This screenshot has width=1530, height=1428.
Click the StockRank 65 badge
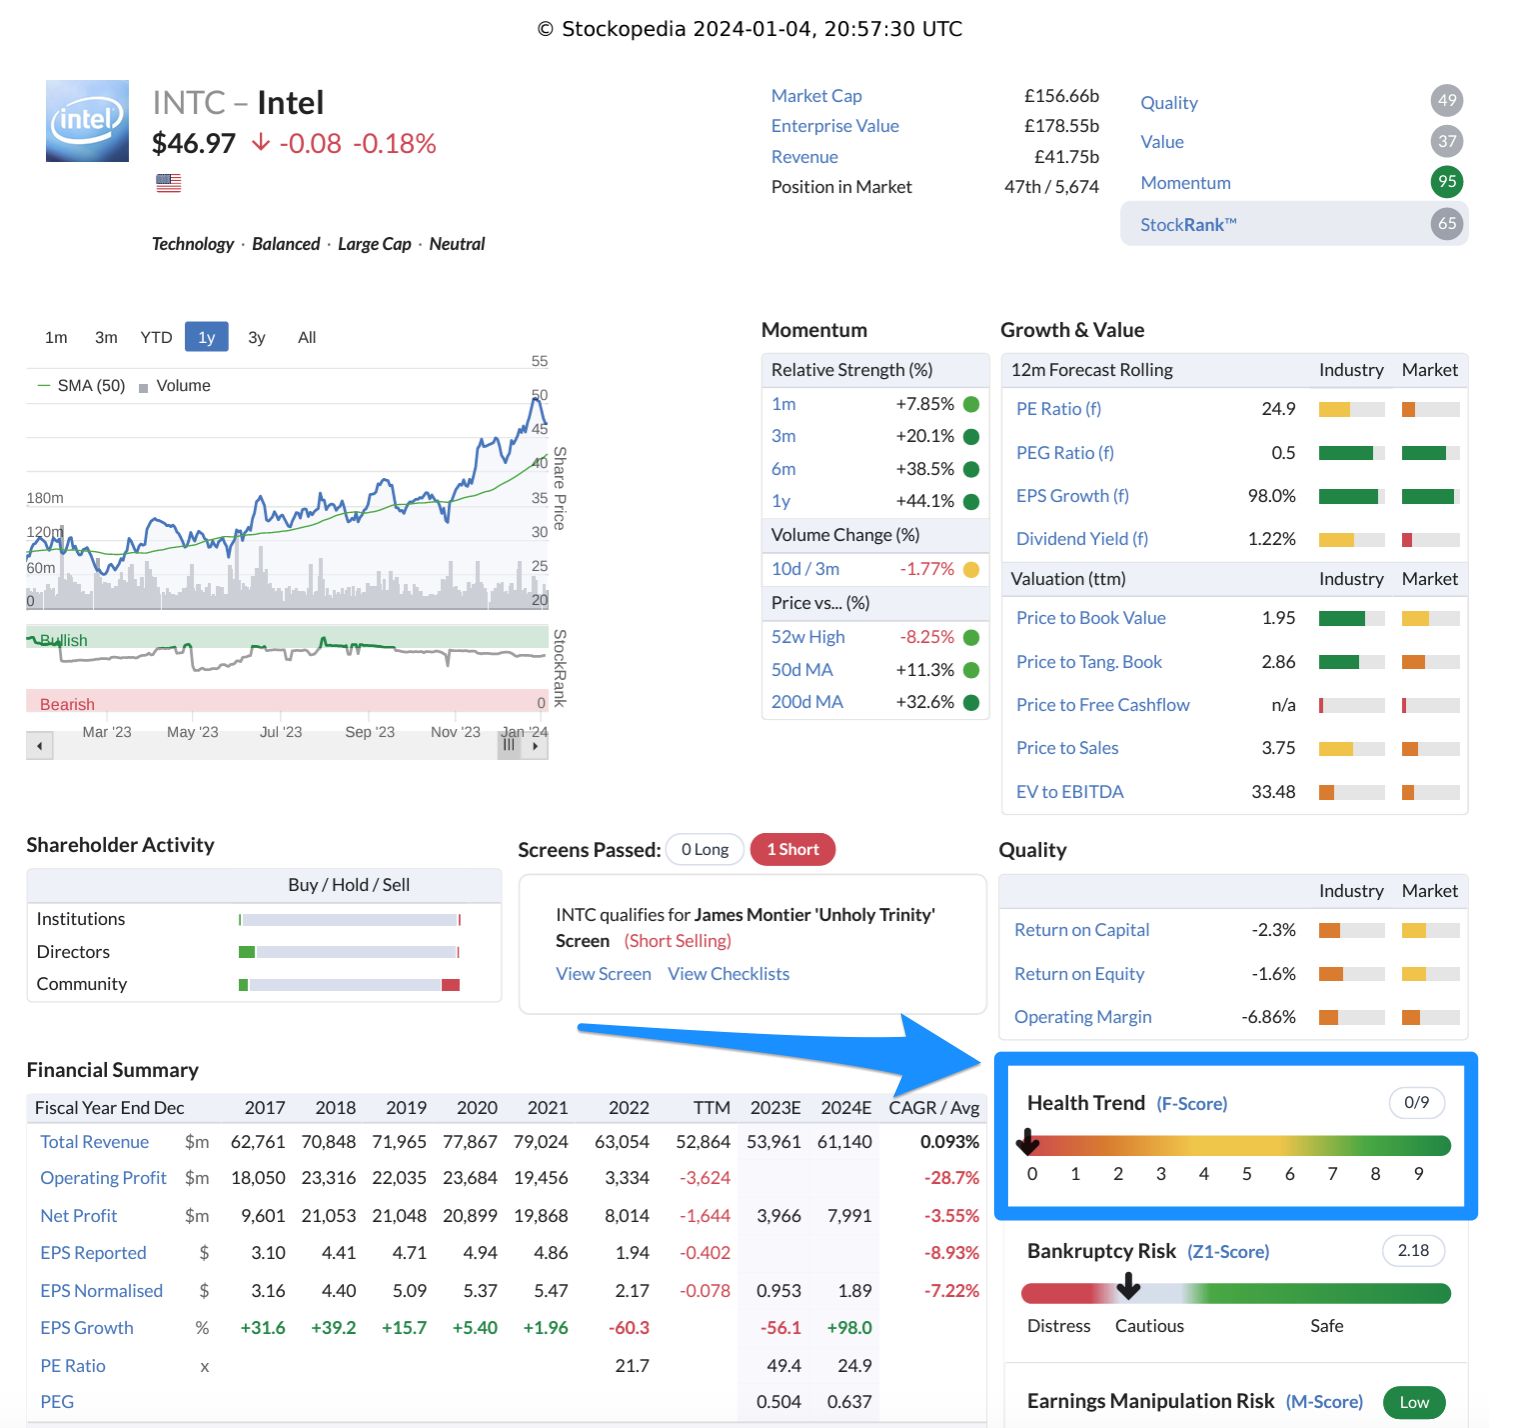coord(1446,224)
